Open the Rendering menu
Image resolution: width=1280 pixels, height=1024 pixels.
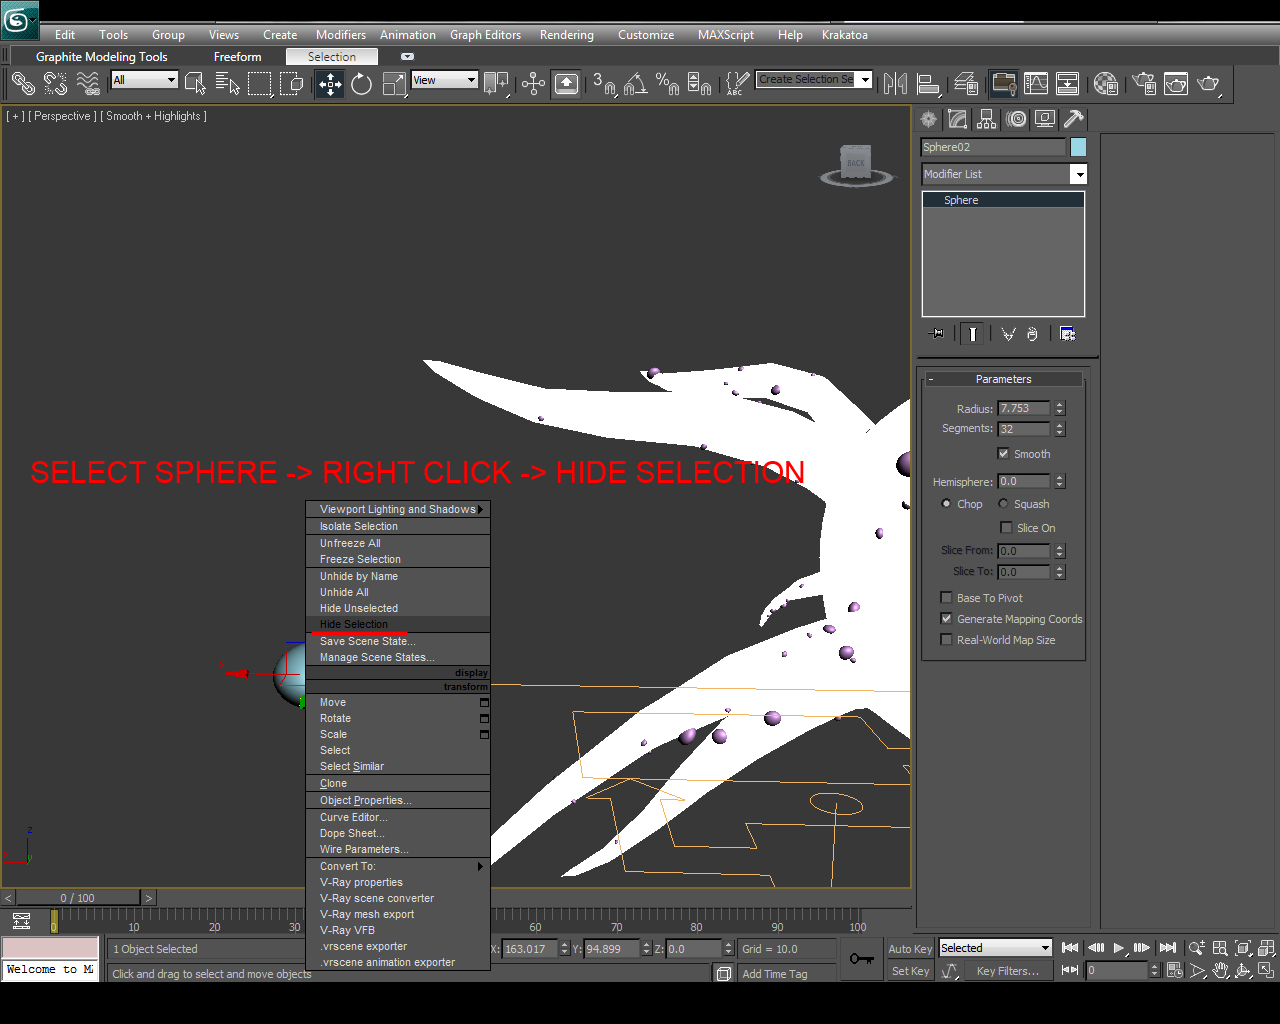point(567,35)
